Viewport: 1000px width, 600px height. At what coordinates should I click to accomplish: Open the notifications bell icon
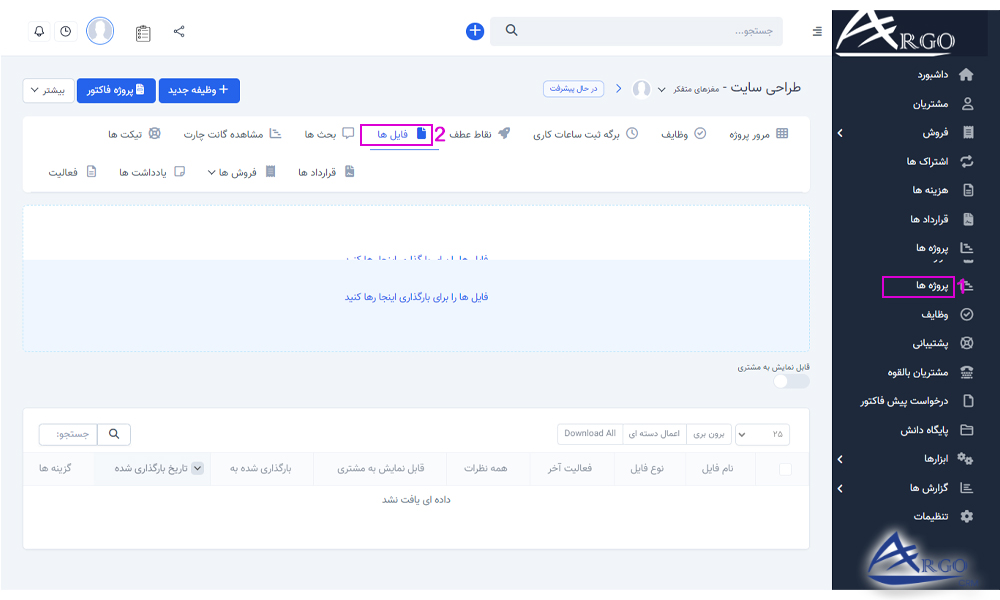pos(38,31)
